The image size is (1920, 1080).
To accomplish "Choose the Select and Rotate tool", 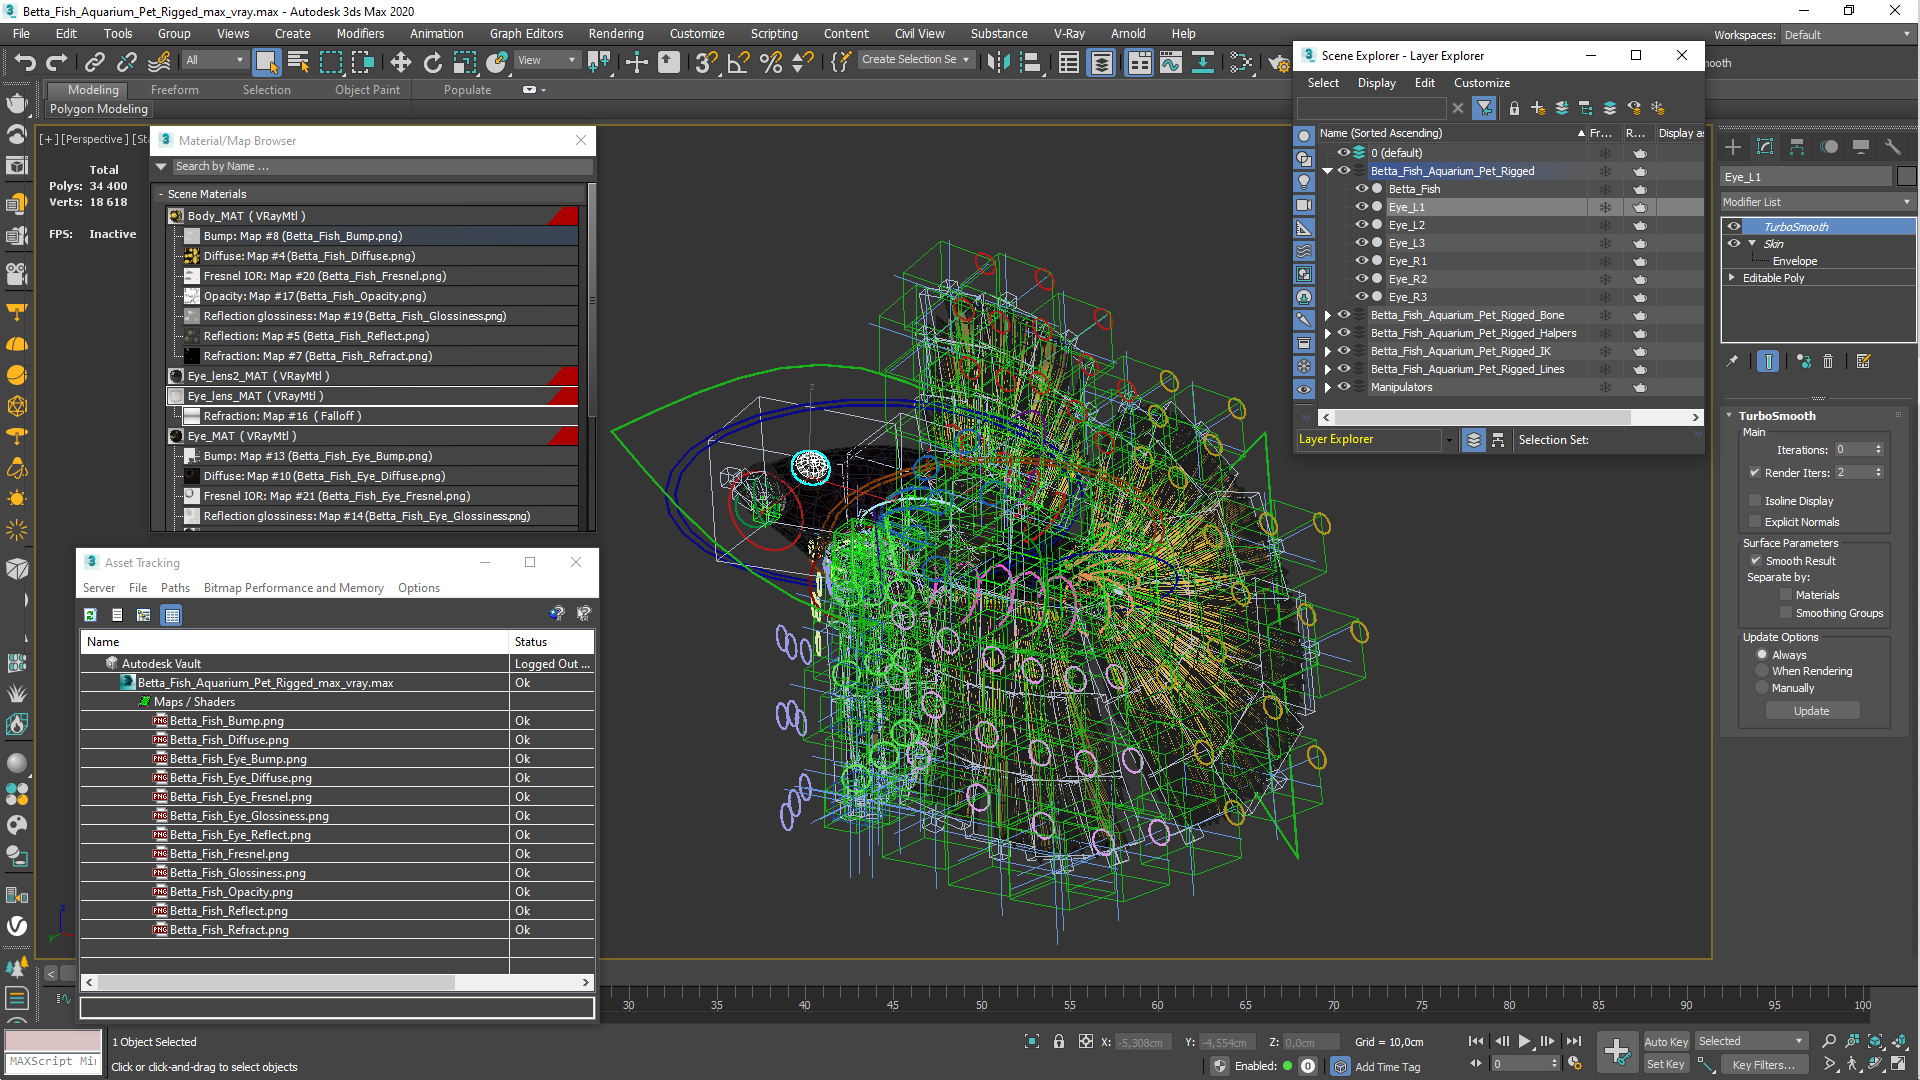I will [432, 62].
